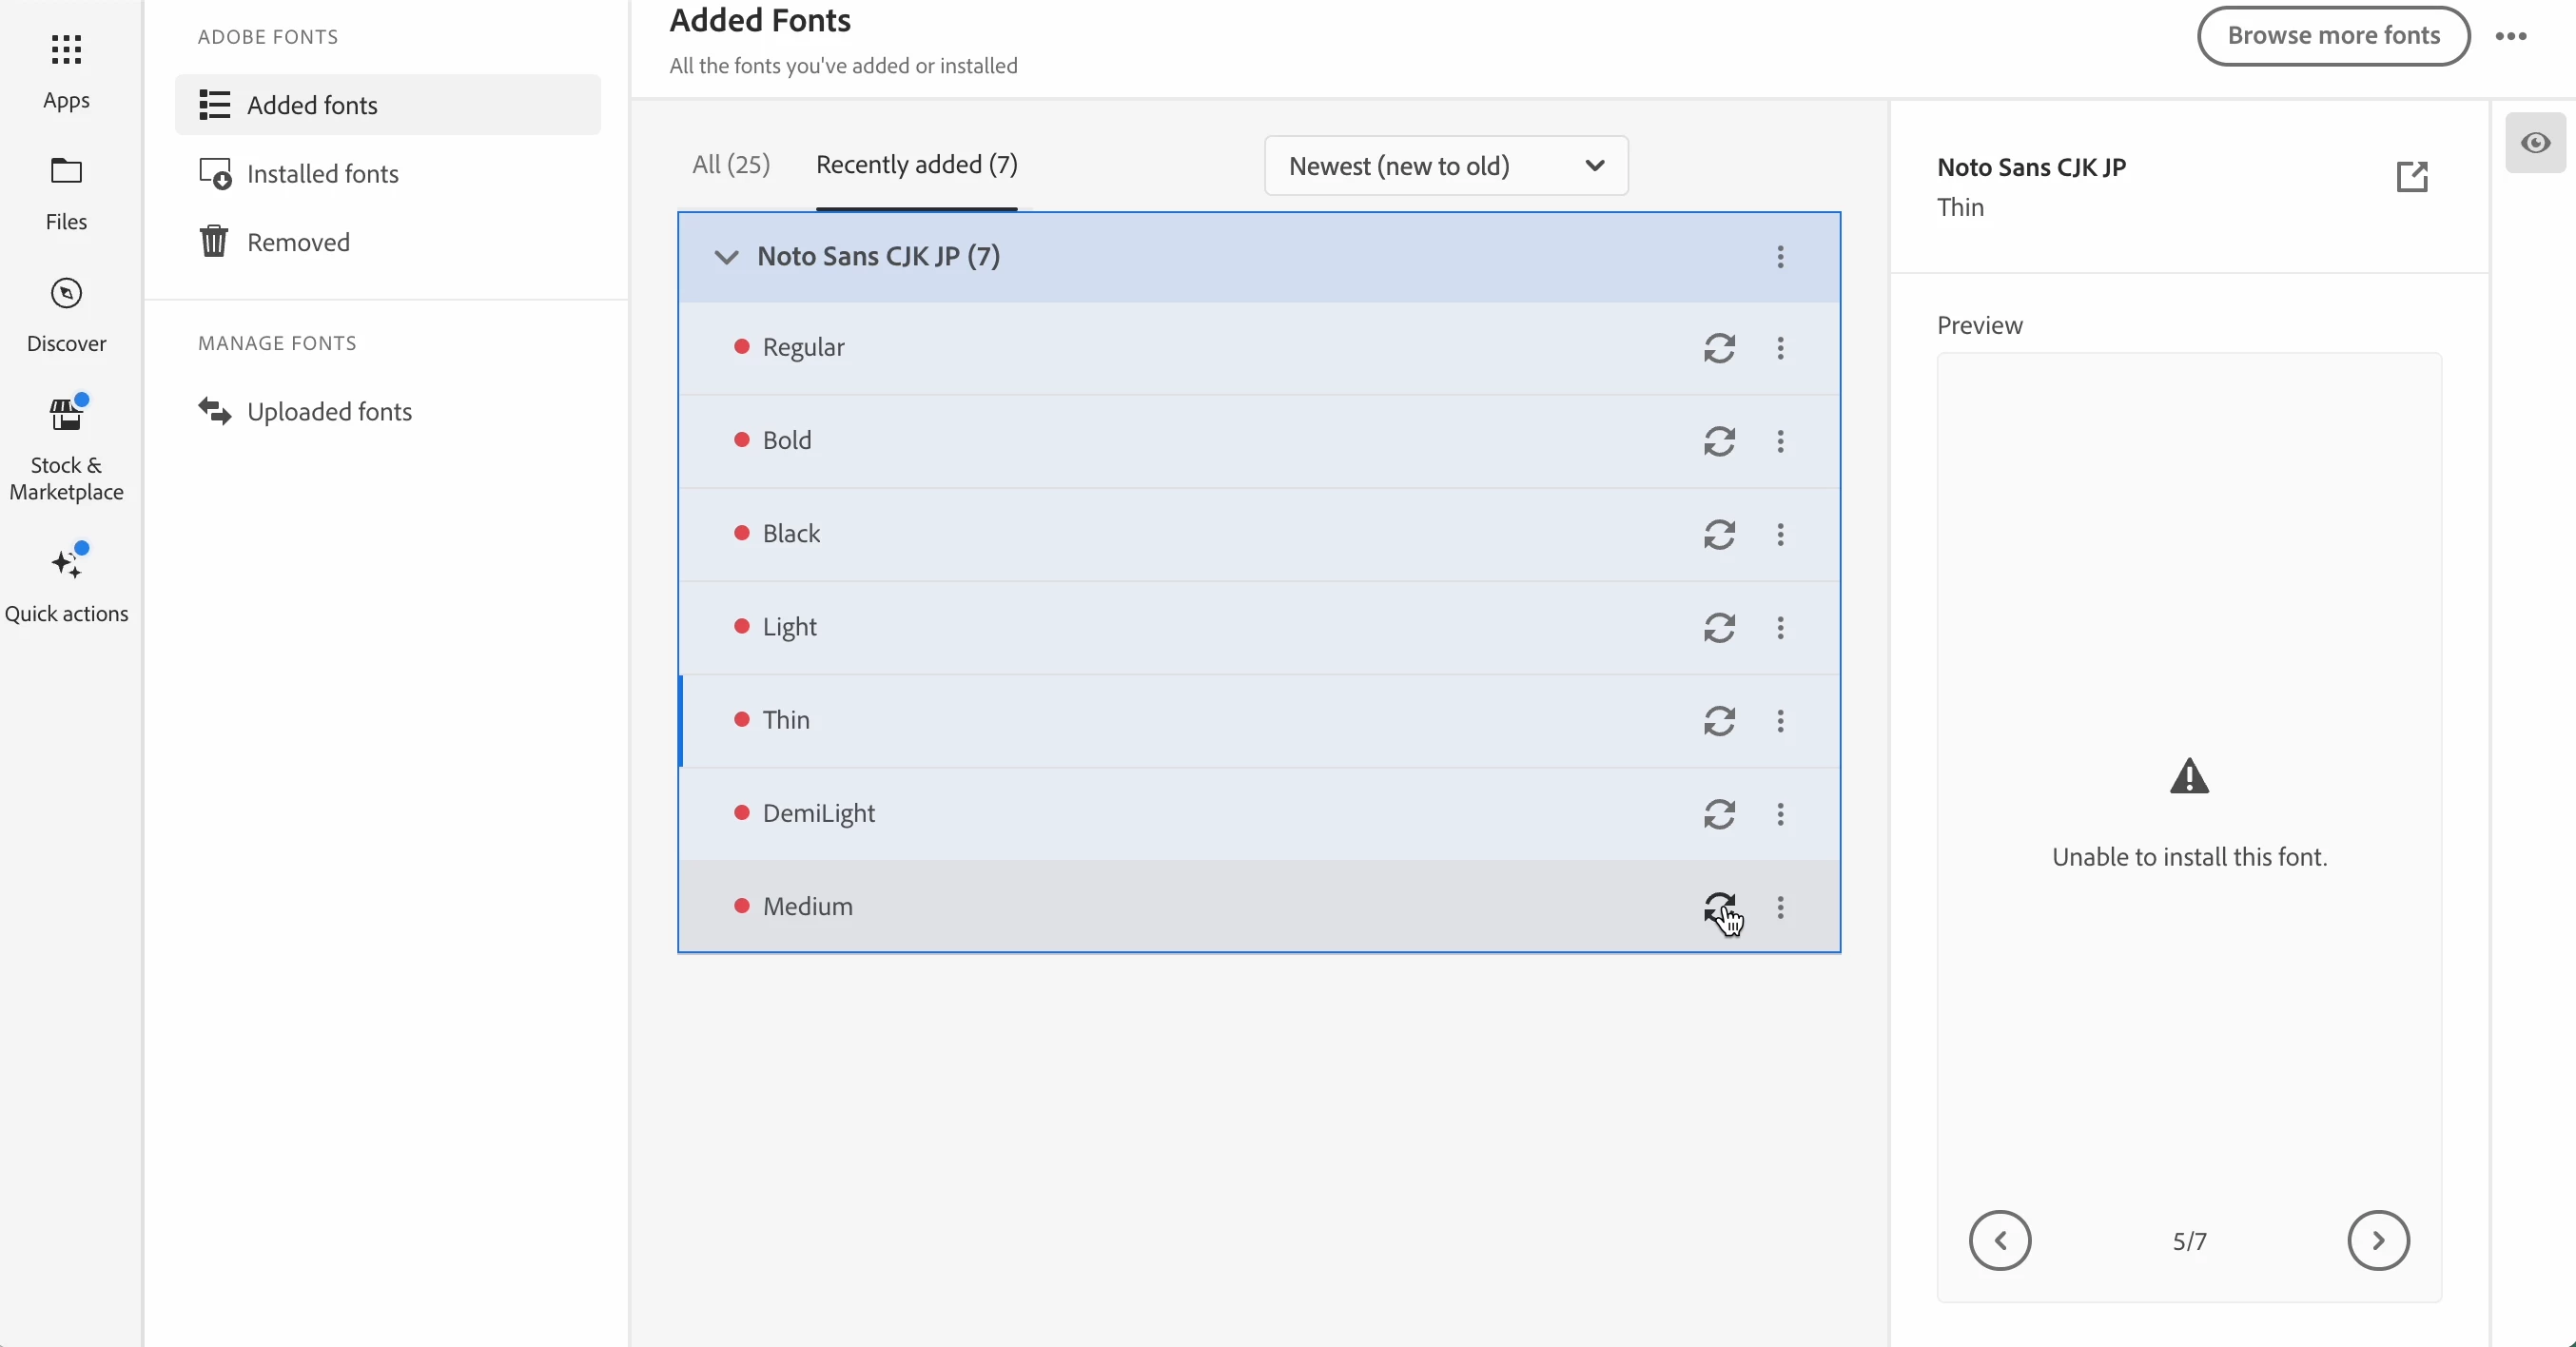The height and width of the screenshot is (1347, 2576).
Task: Open the Apps grid icon
Action: pyautogui.click(x=66, y=50)
